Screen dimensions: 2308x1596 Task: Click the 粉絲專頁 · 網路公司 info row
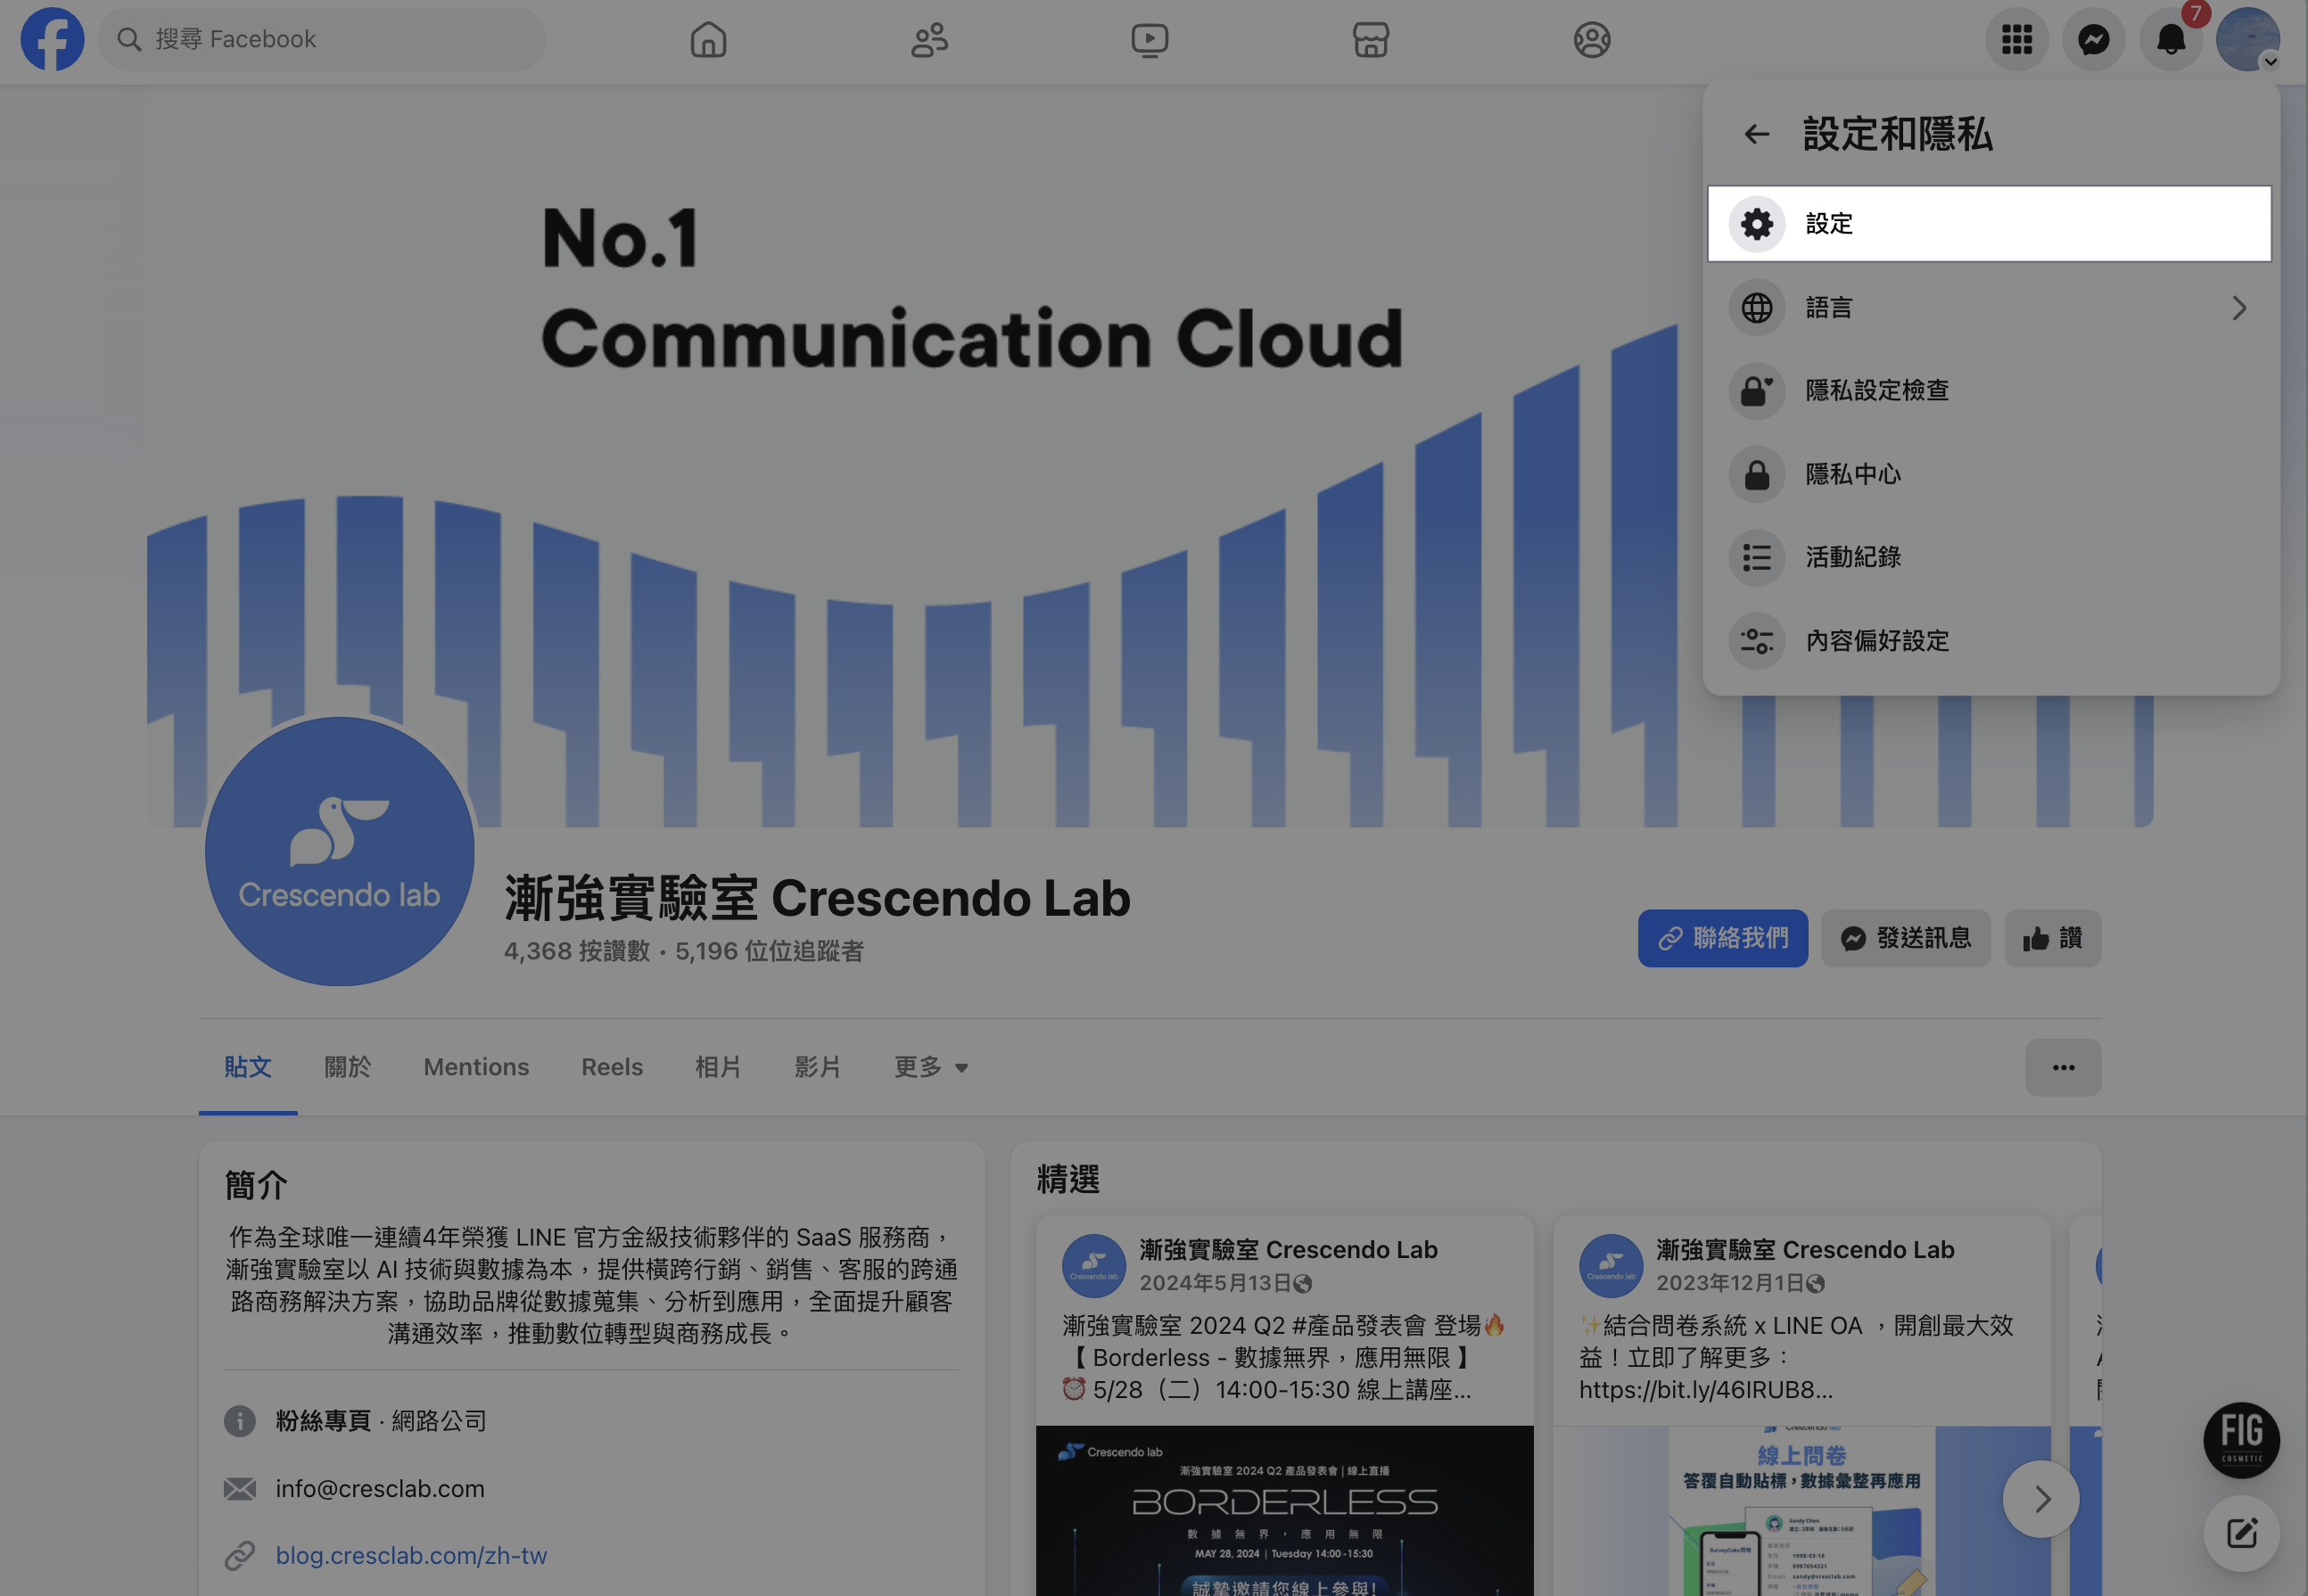pyautogui.click(x=380, y=1421)
